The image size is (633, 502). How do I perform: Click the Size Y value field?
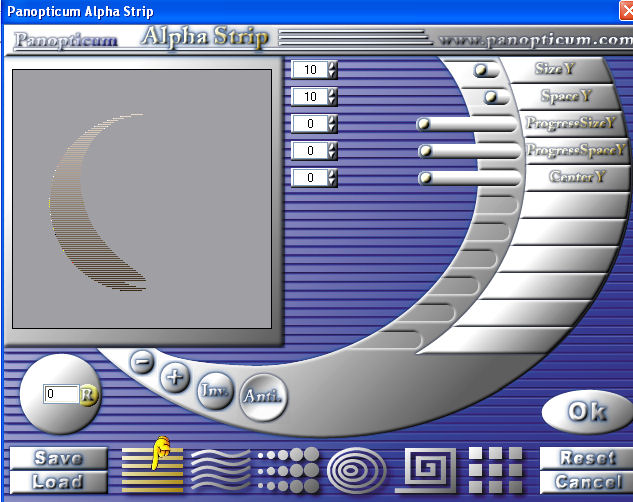(310, 70)
